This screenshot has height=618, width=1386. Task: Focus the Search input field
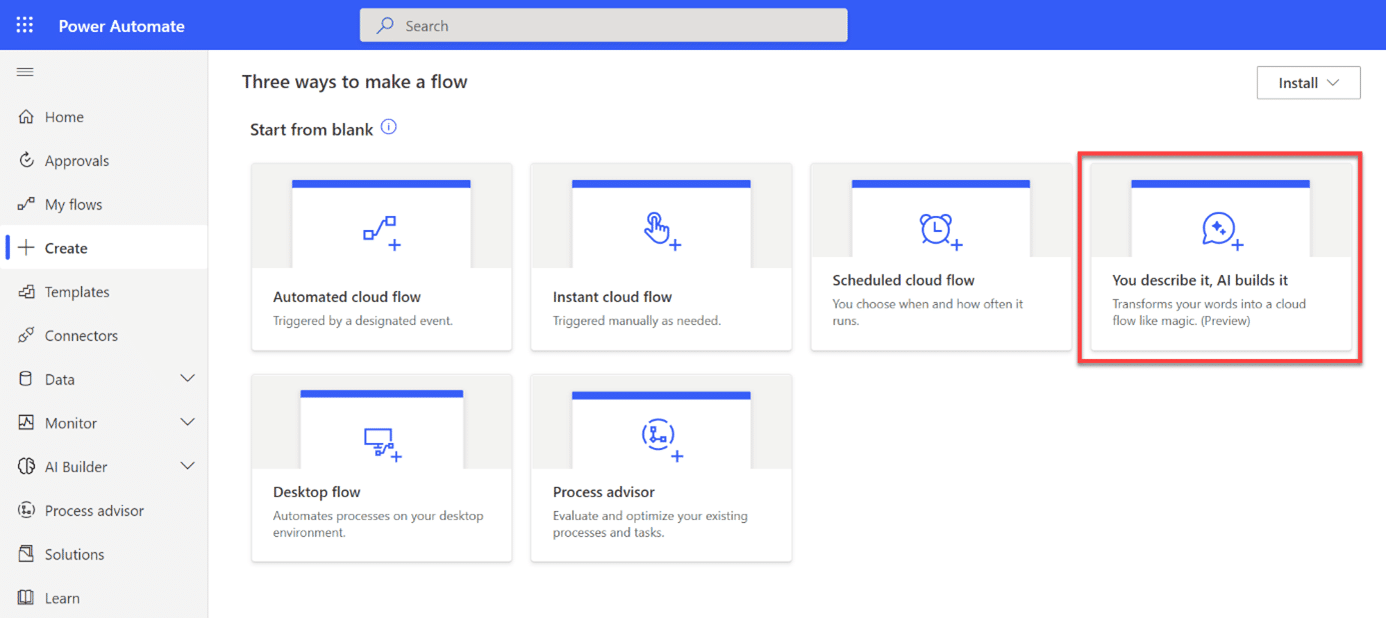pyautogui.click(x=603, y=26)
